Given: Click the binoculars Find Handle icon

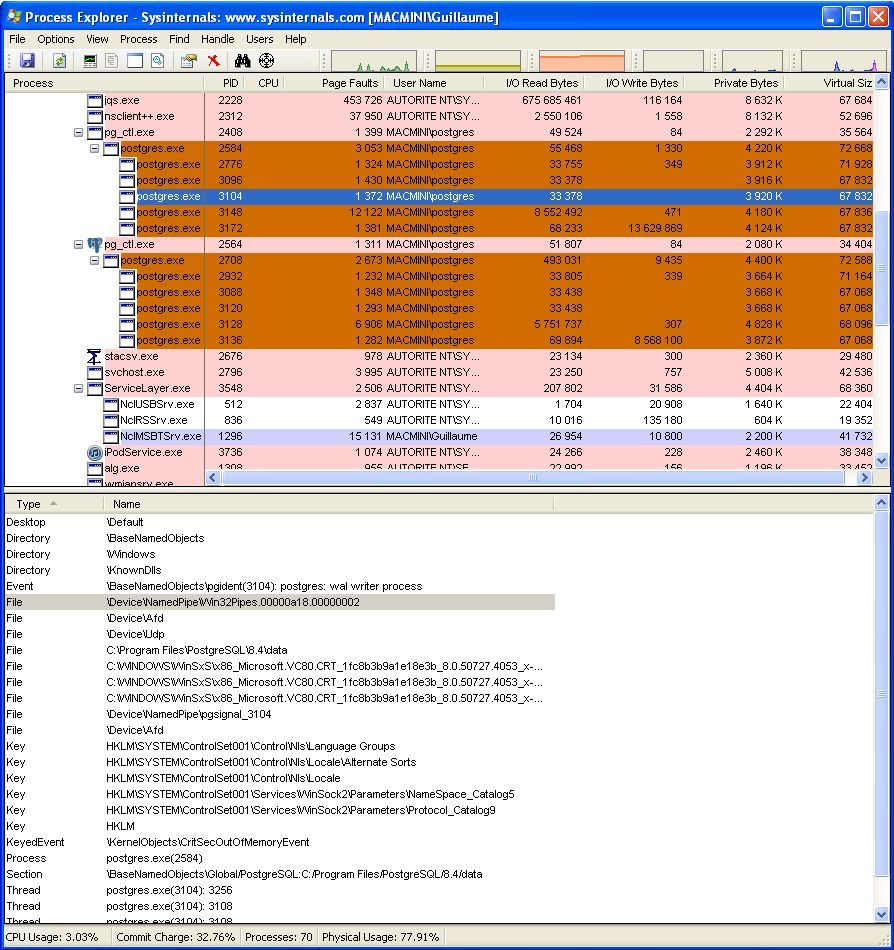Looking at the screenshot, I should (x=242, y=61).
